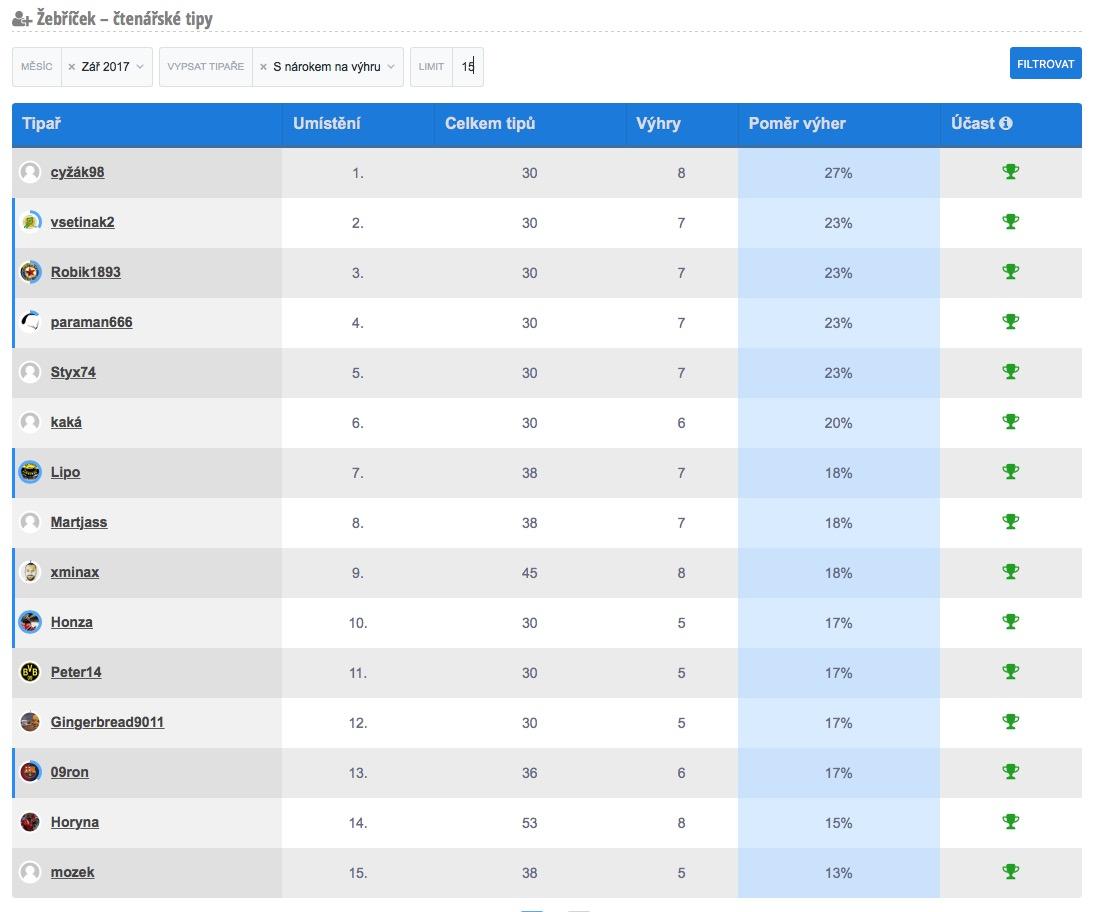
Task: Remove the S nárokem na výhru filter
Action: click(263, 67)
